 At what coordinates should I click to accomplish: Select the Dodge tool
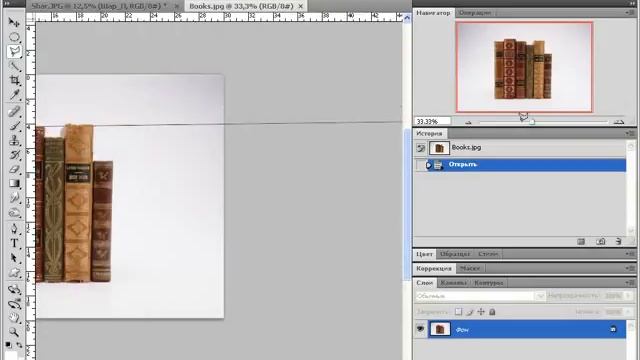[14, 213]
